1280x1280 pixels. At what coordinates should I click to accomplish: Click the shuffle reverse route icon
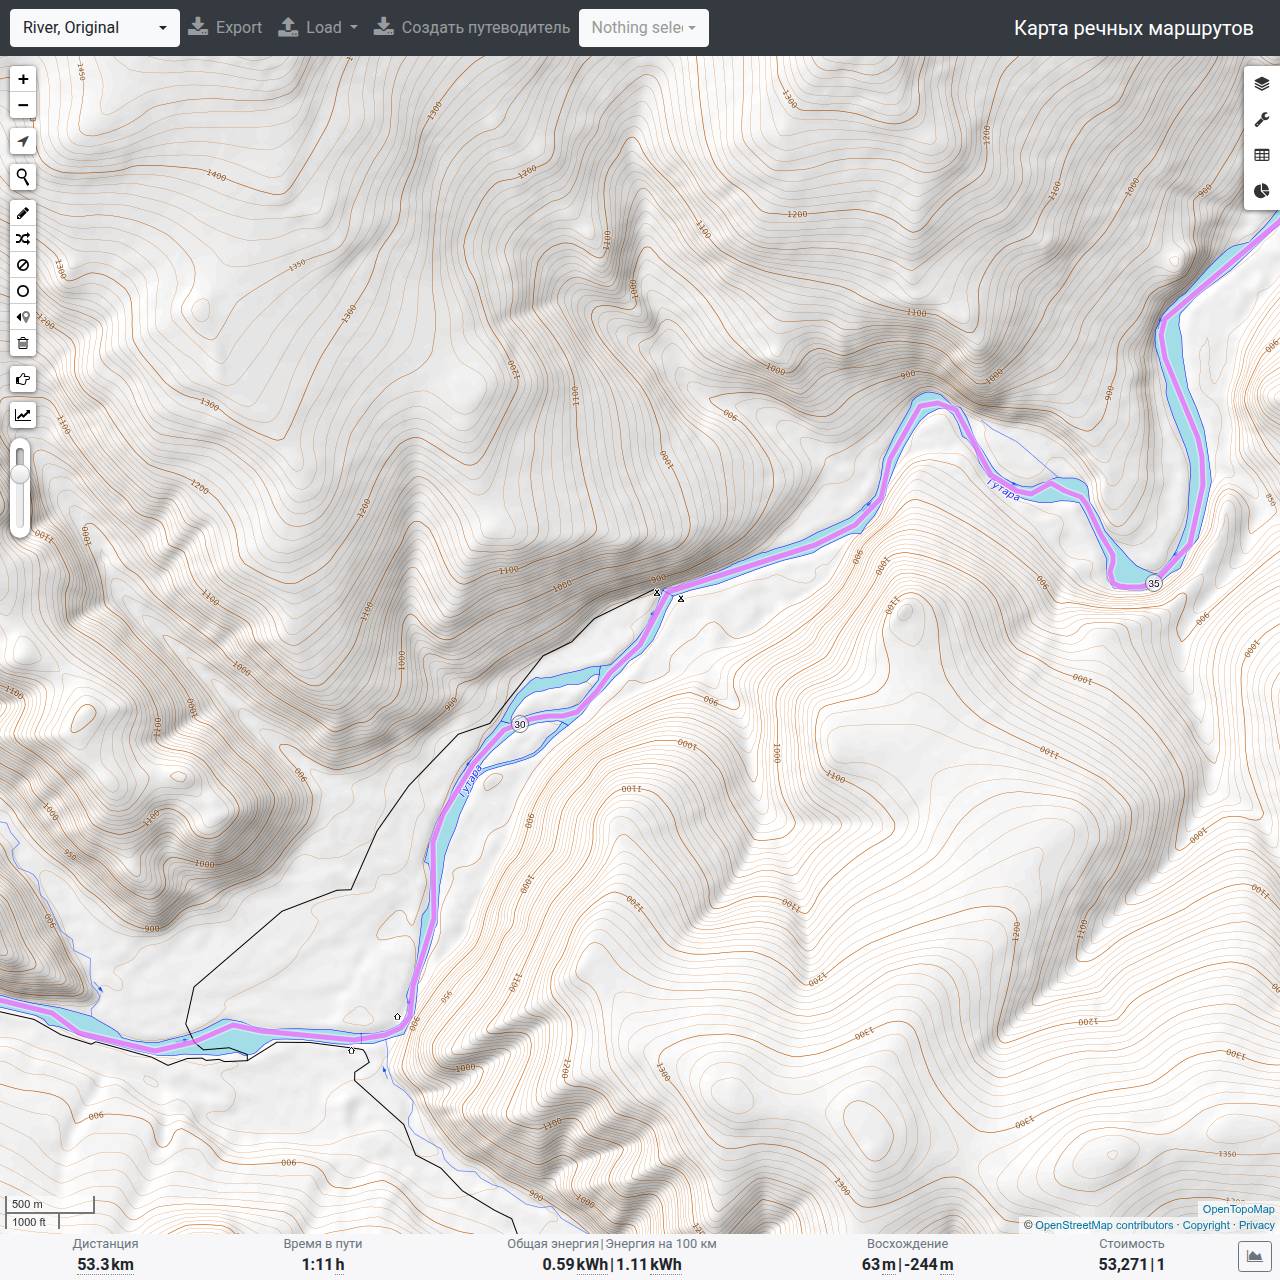[x=23, y=239]
